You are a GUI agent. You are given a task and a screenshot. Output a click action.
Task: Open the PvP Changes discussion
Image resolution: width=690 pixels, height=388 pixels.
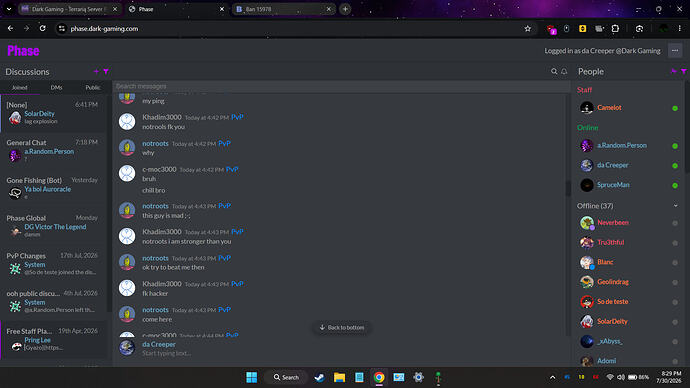coord(54,264)
